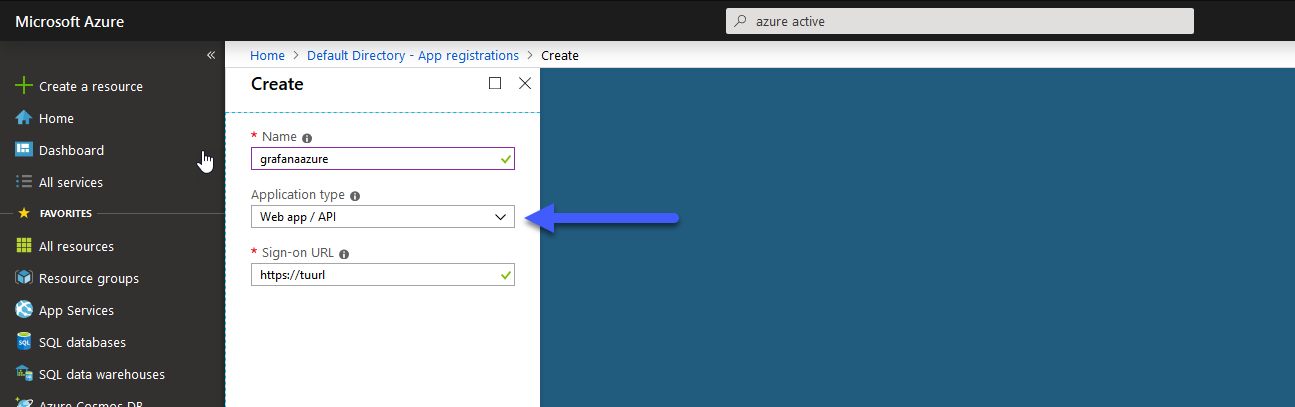Click the Create blade heading
Screen dimensions: 1295x407
coord(277,84)
